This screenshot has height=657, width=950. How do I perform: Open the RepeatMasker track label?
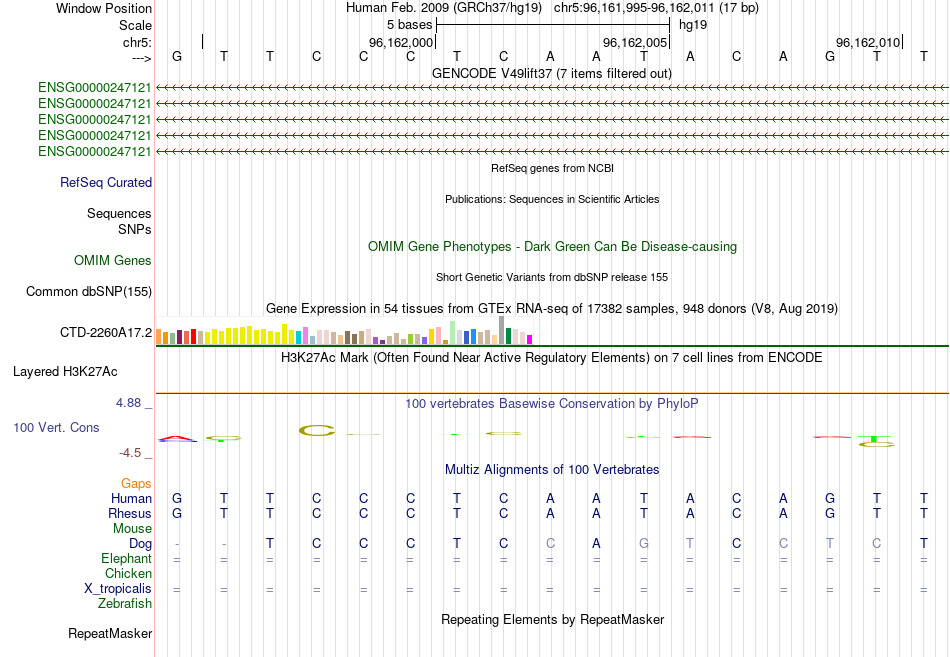pyautogui.click(x=110, y=634)
